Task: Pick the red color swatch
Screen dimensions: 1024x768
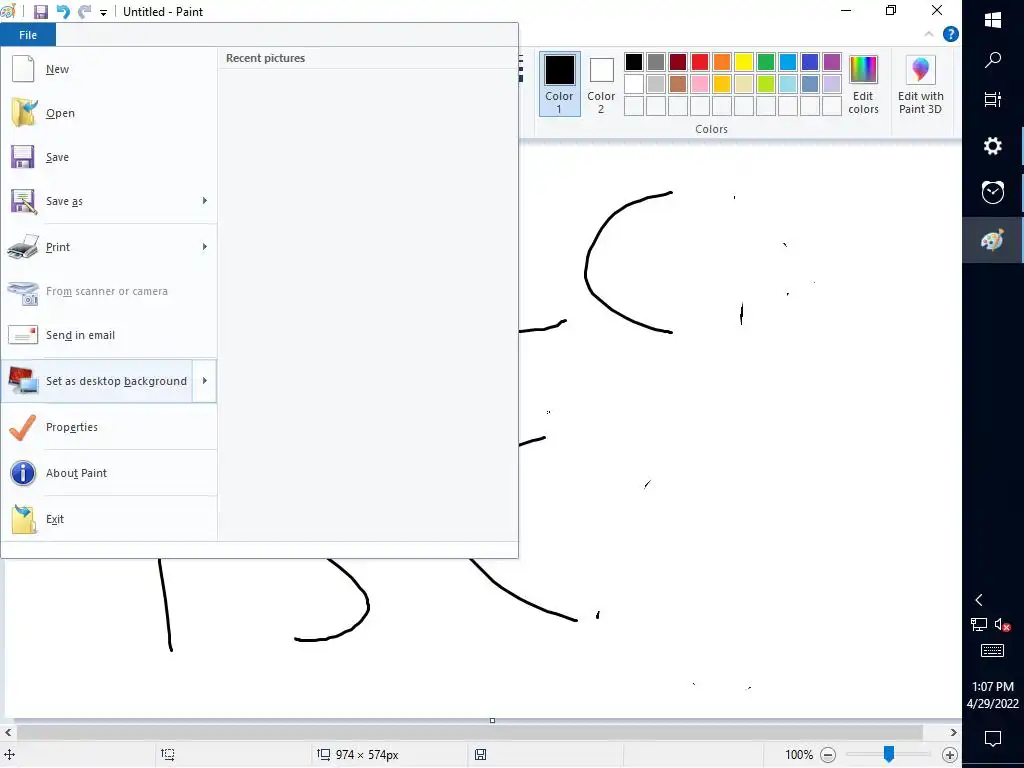Action: (x=699, y=62)
